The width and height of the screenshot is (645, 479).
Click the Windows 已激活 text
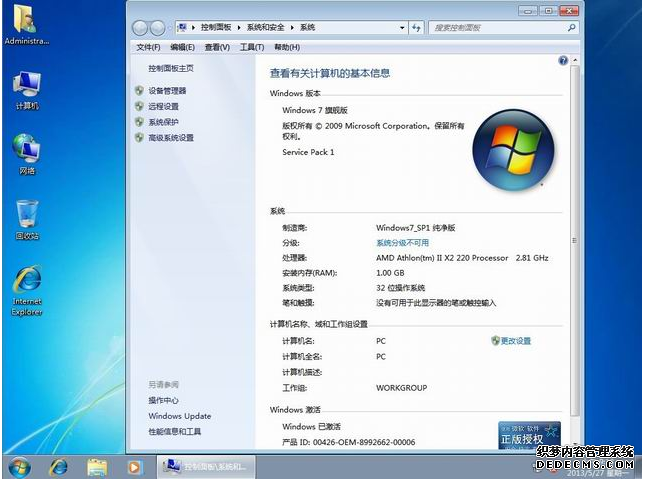point(311,427)
